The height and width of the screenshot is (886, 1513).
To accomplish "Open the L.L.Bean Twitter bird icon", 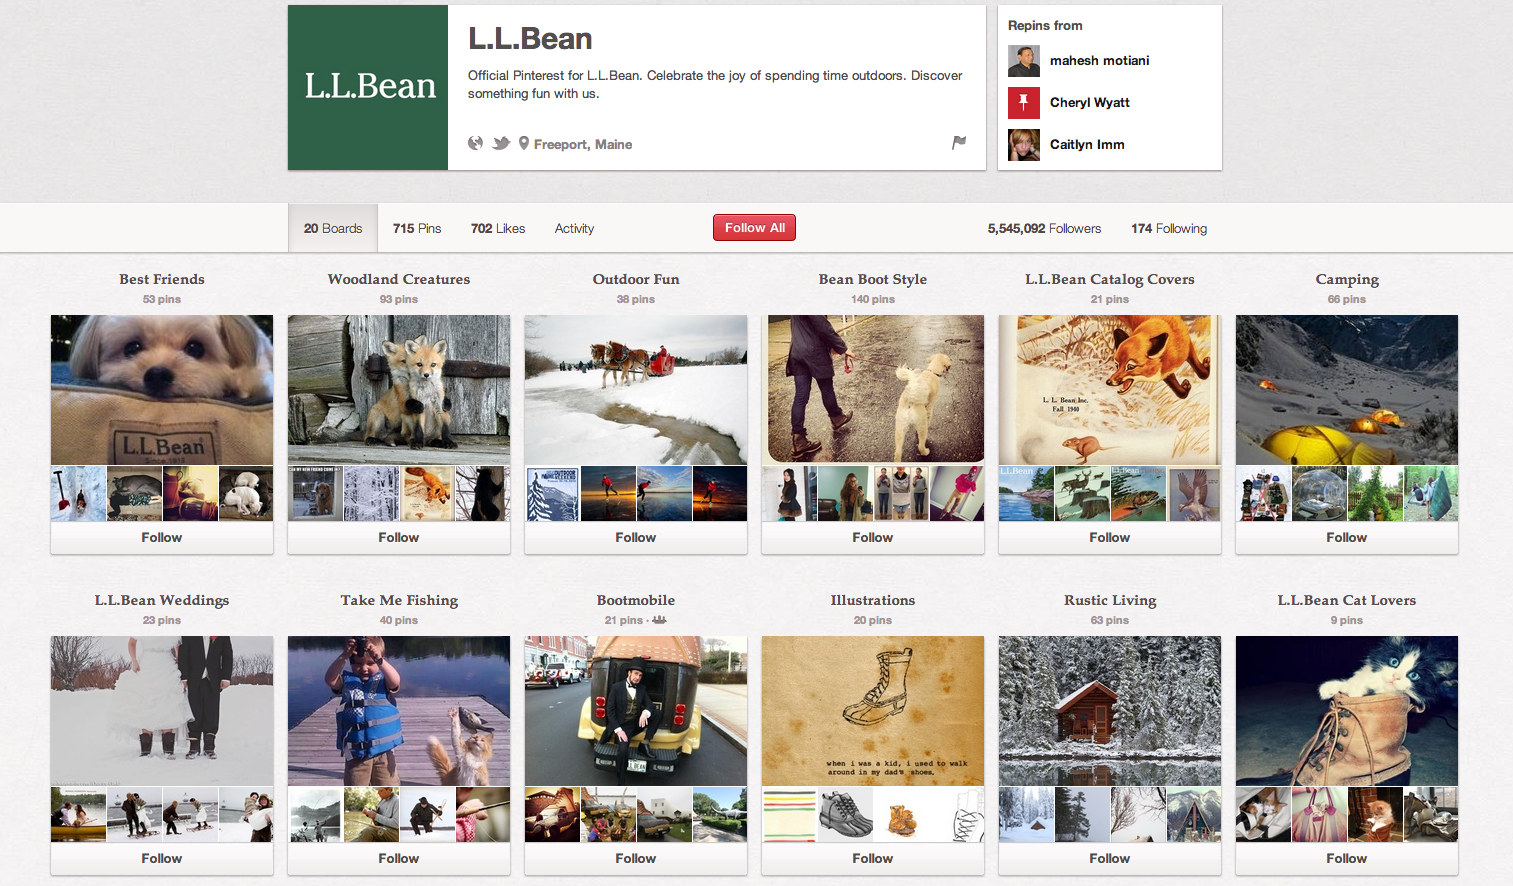I will click(x=501, y=143).
